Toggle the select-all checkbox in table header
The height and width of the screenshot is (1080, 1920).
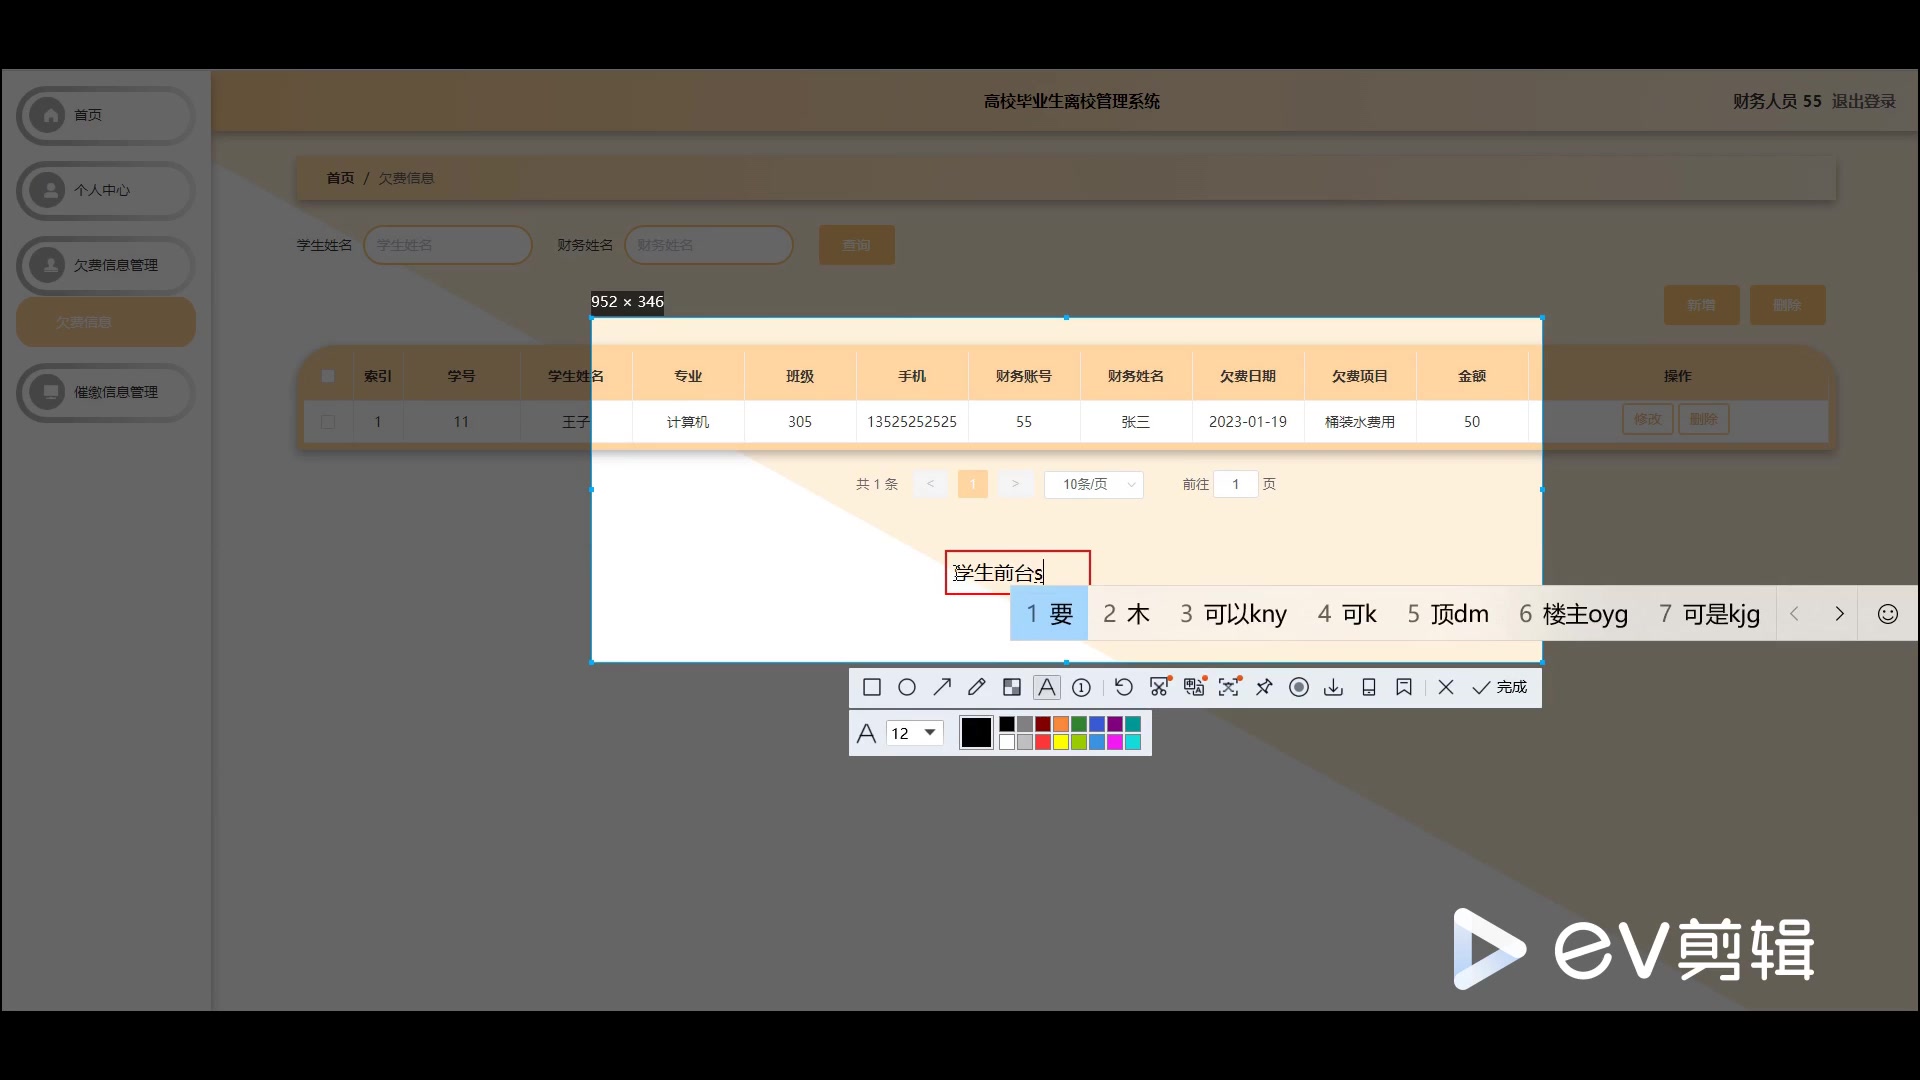pos(328,376)
